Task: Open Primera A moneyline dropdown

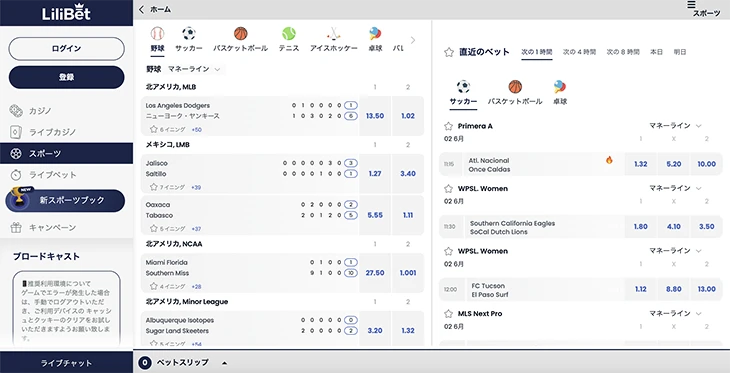Action: pos(676,126)
